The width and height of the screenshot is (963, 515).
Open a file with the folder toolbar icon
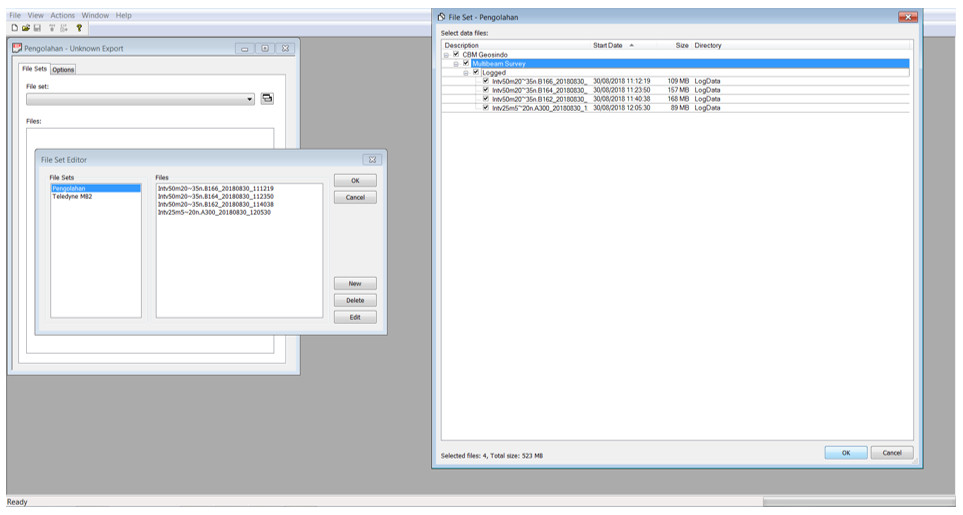26,28
